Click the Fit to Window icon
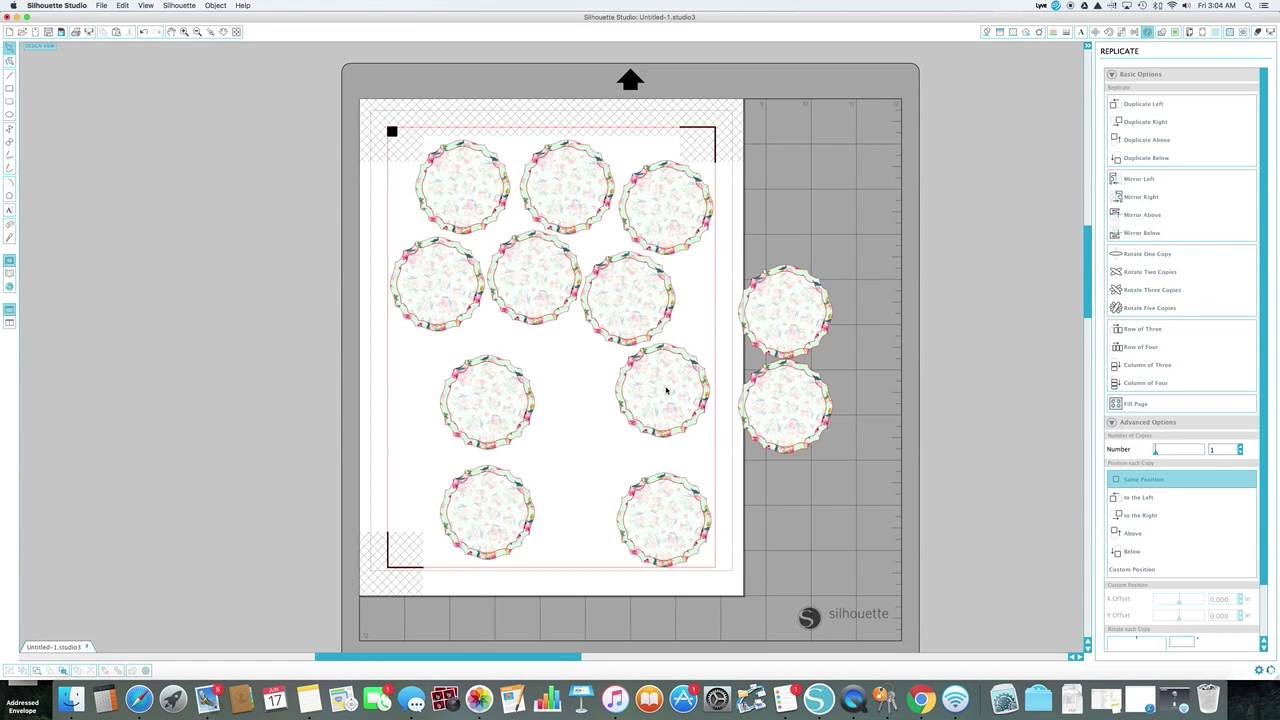Screen dimensions: 1280x720 236,32
